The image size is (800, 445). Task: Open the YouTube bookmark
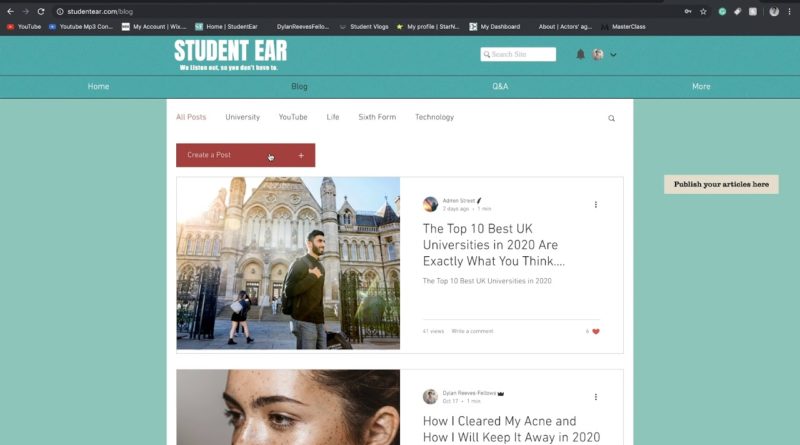[24, 27]
